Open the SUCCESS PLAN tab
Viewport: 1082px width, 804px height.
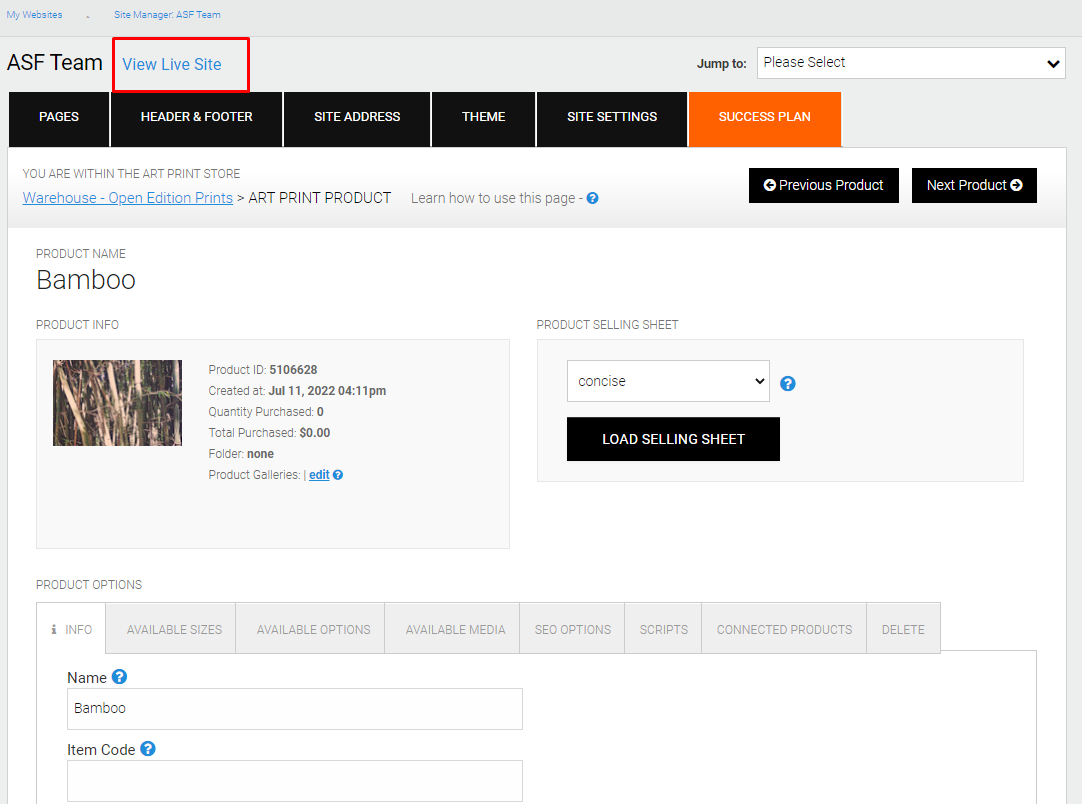pos(765,117)
